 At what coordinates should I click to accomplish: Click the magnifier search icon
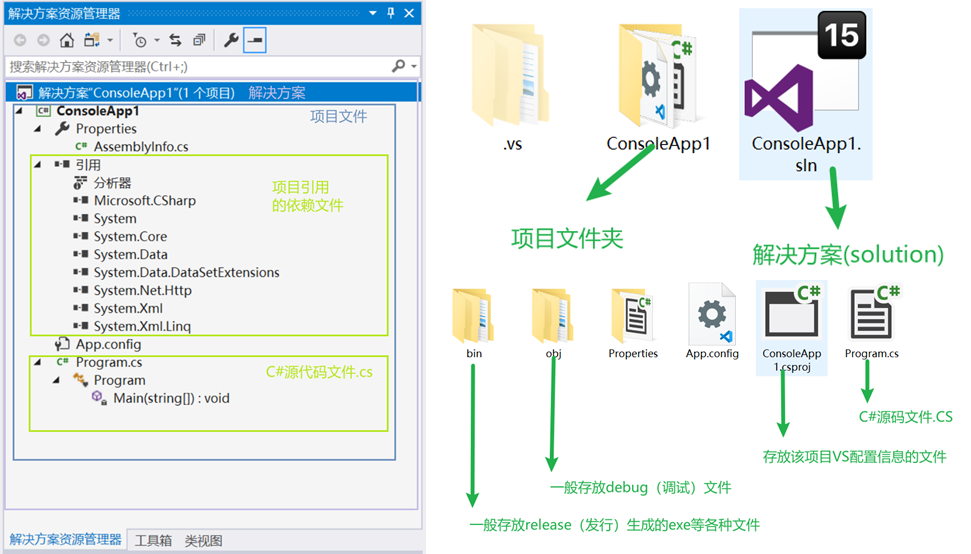click(399, 66)
